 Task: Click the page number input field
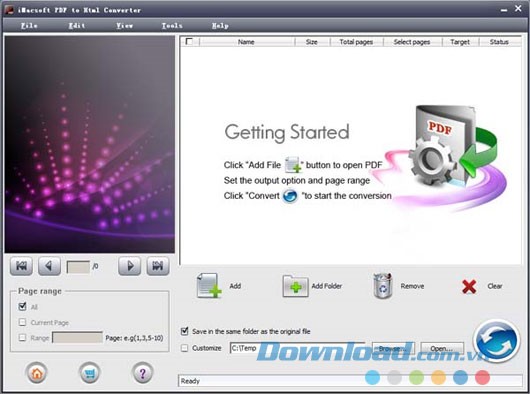click(x=78, y=267)
